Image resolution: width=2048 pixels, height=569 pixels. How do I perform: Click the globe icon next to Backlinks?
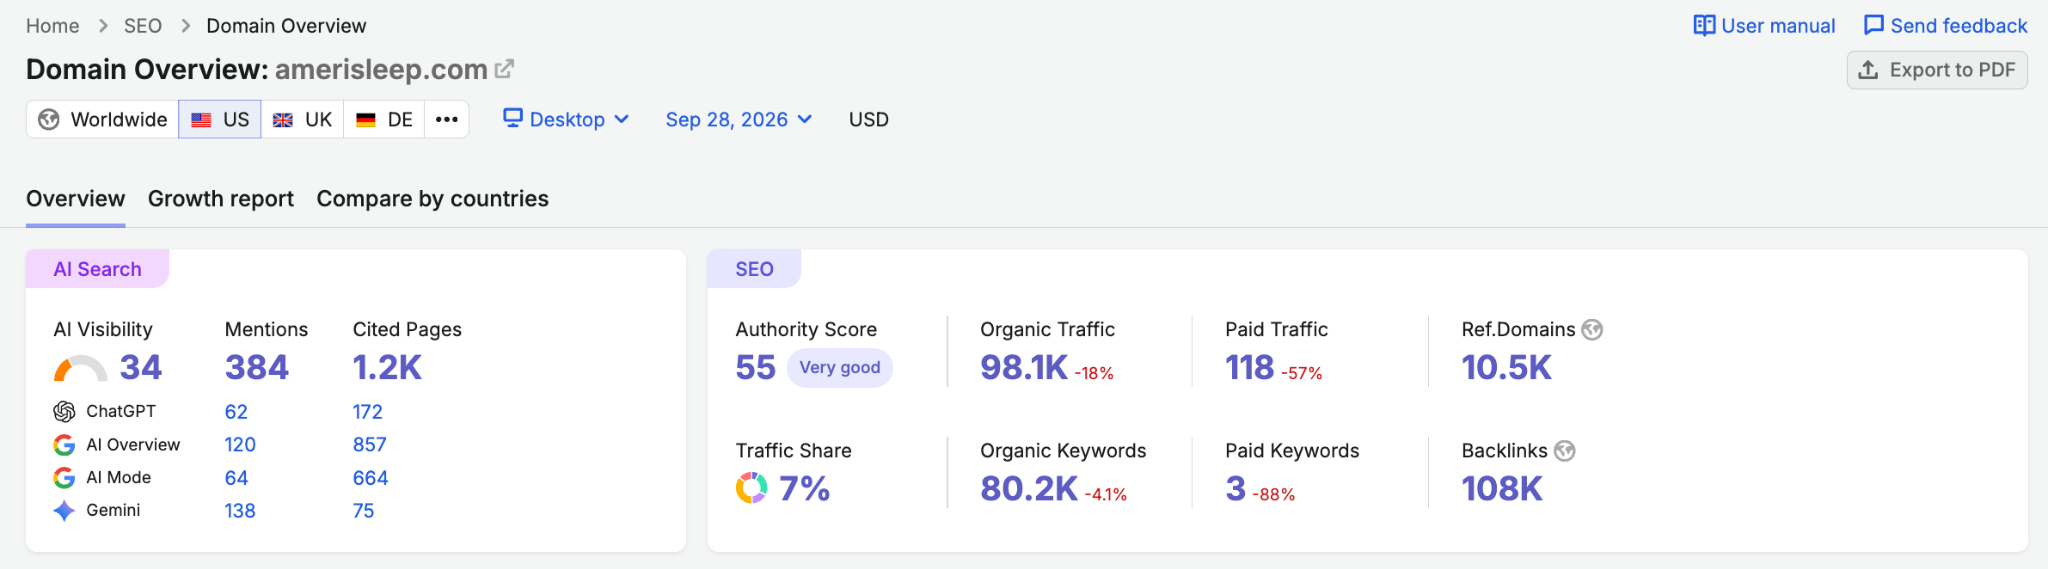1565,451
